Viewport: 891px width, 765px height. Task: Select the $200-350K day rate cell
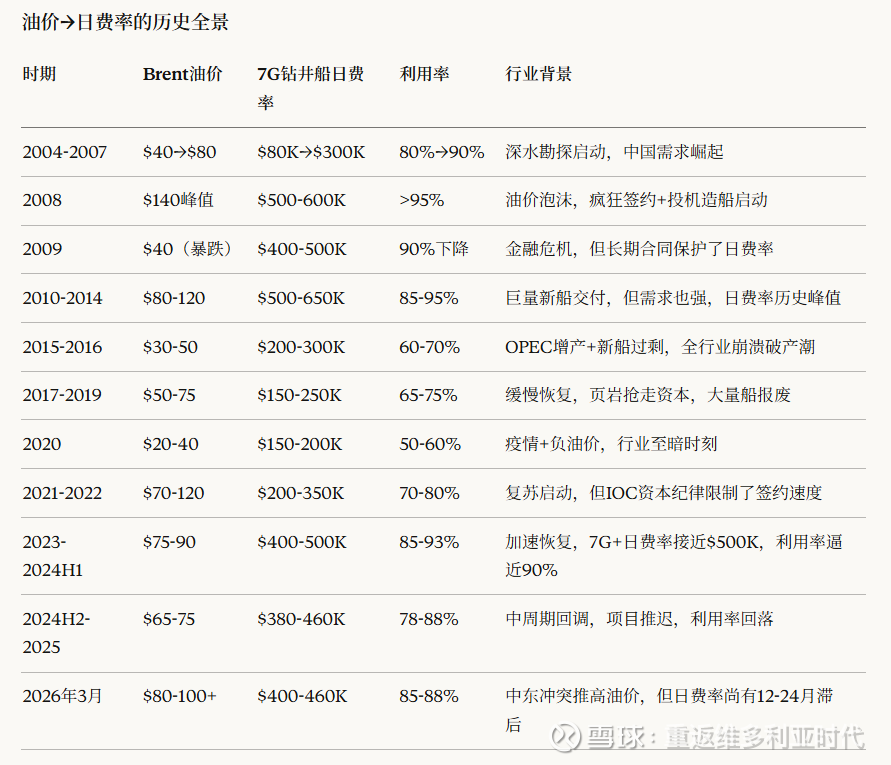(x=301, y=493)
